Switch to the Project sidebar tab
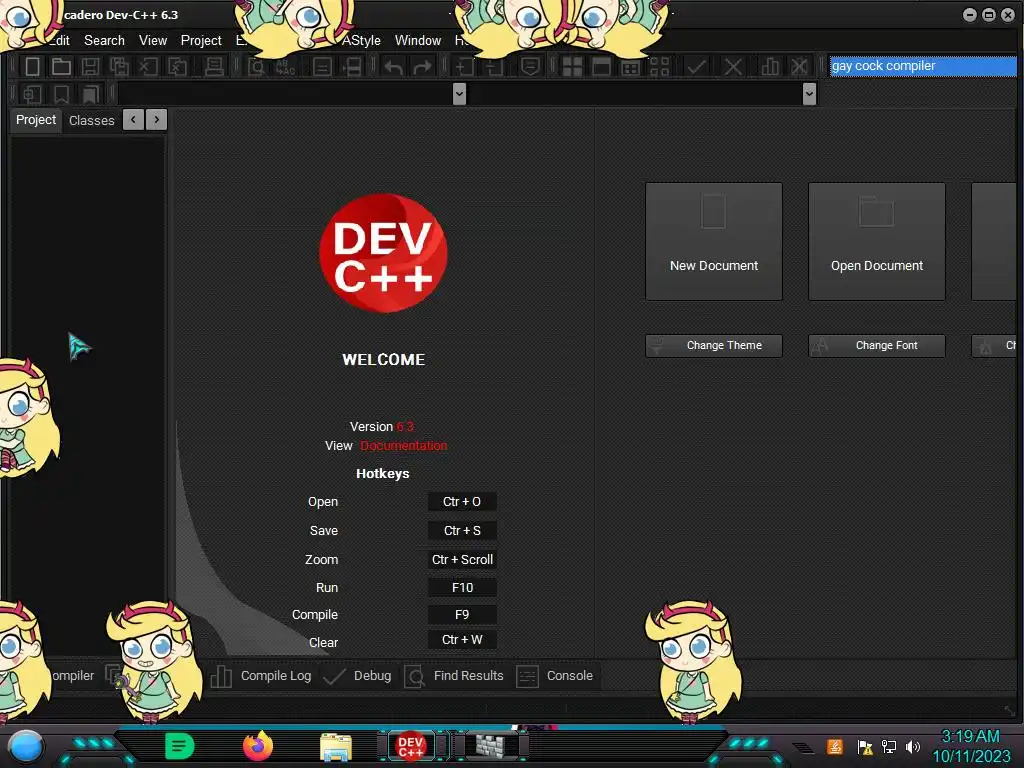The height and width of the screenshot is (768, 1024). point(36,120)
